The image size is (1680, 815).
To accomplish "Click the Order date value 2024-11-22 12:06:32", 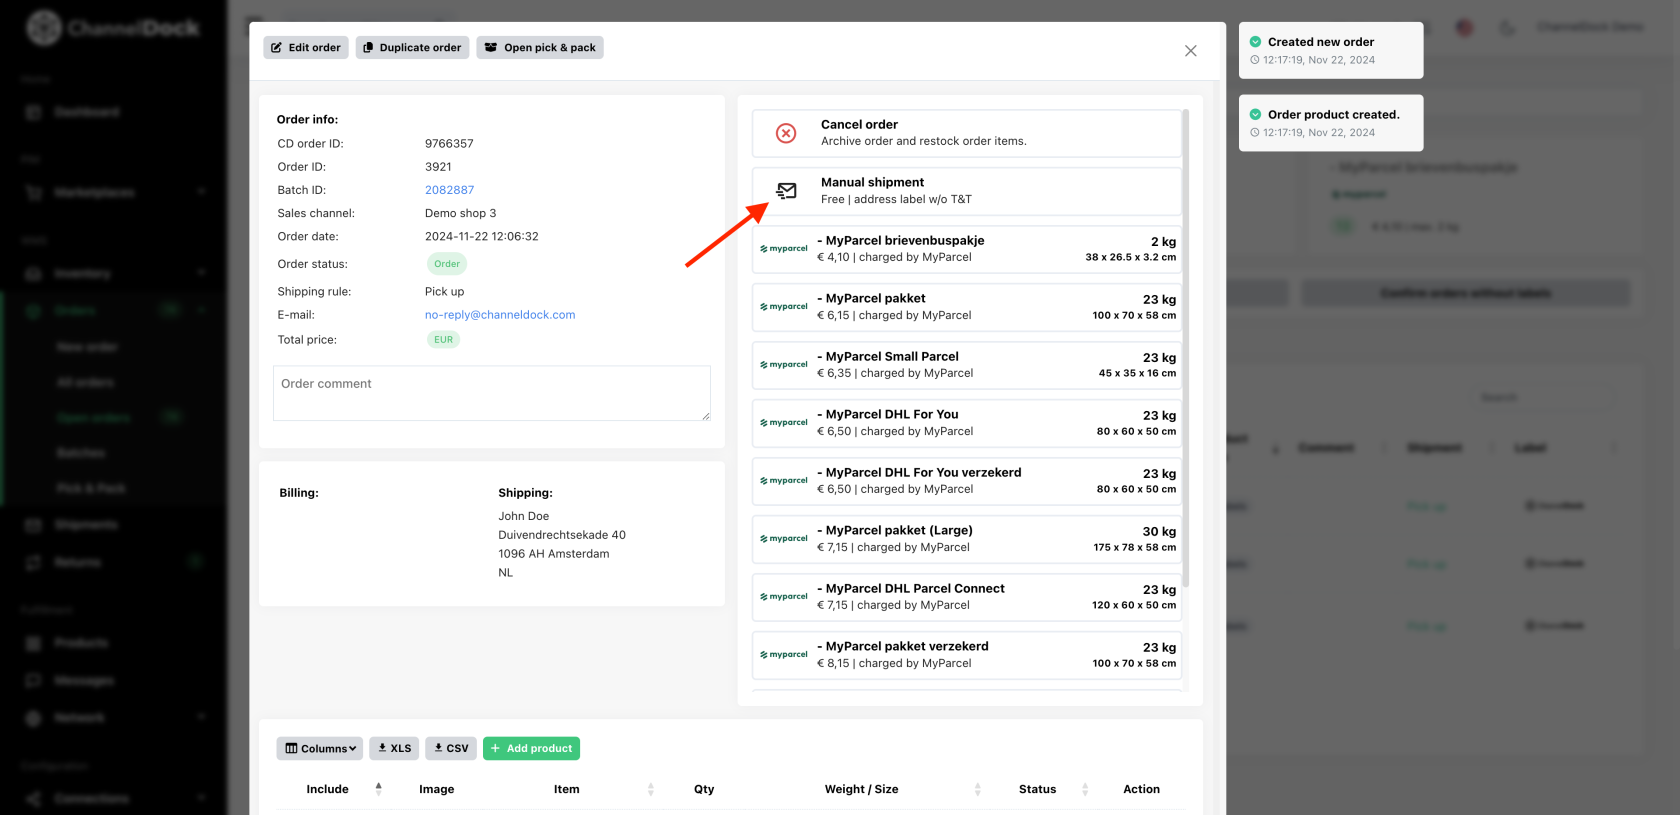I will tap(482, 237).
